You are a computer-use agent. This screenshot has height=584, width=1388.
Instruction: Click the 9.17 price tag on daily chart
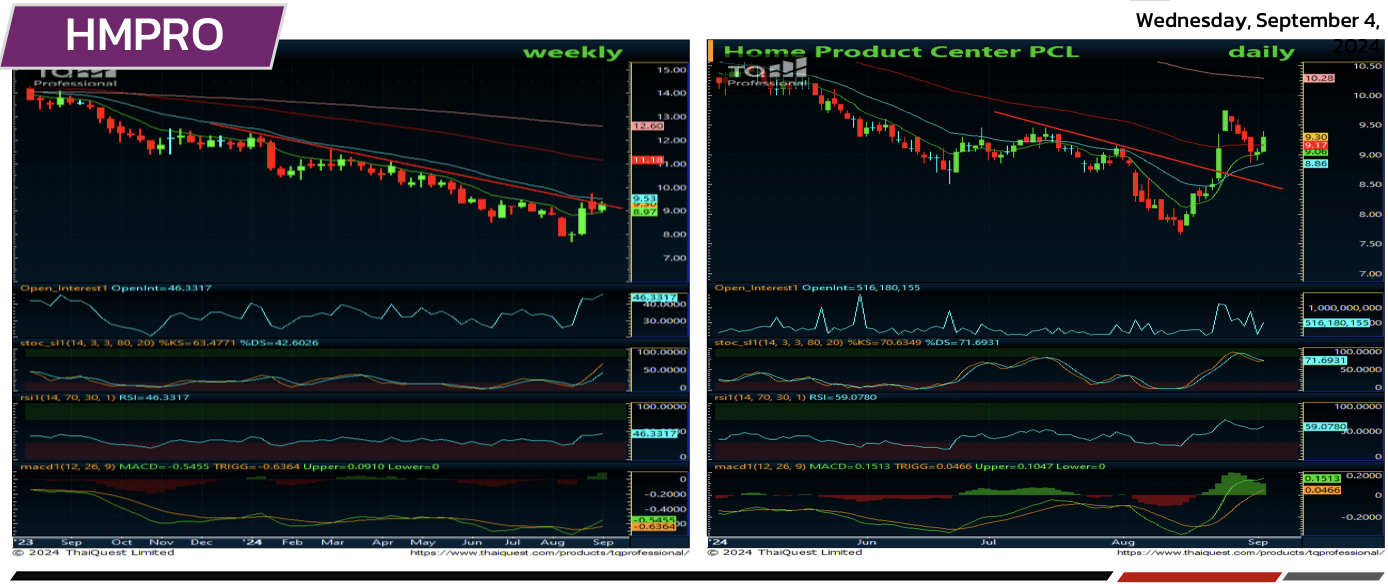click(x=1314, y=145)
